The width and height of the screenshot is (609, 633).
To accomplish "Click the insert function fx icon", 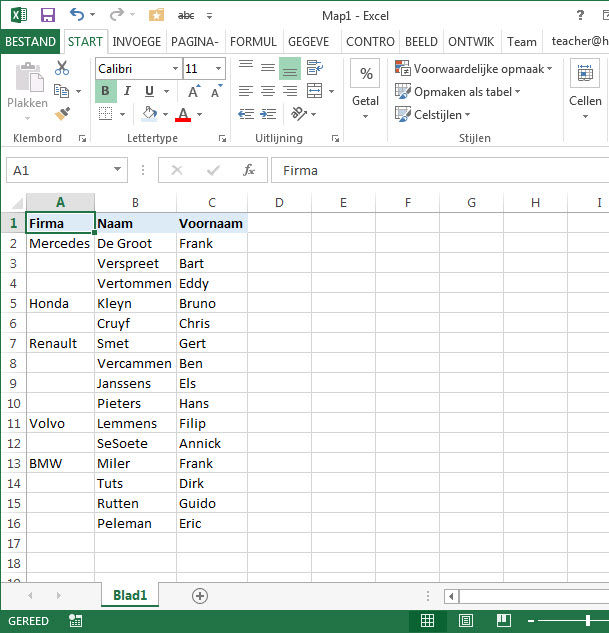I will (249, 170).
